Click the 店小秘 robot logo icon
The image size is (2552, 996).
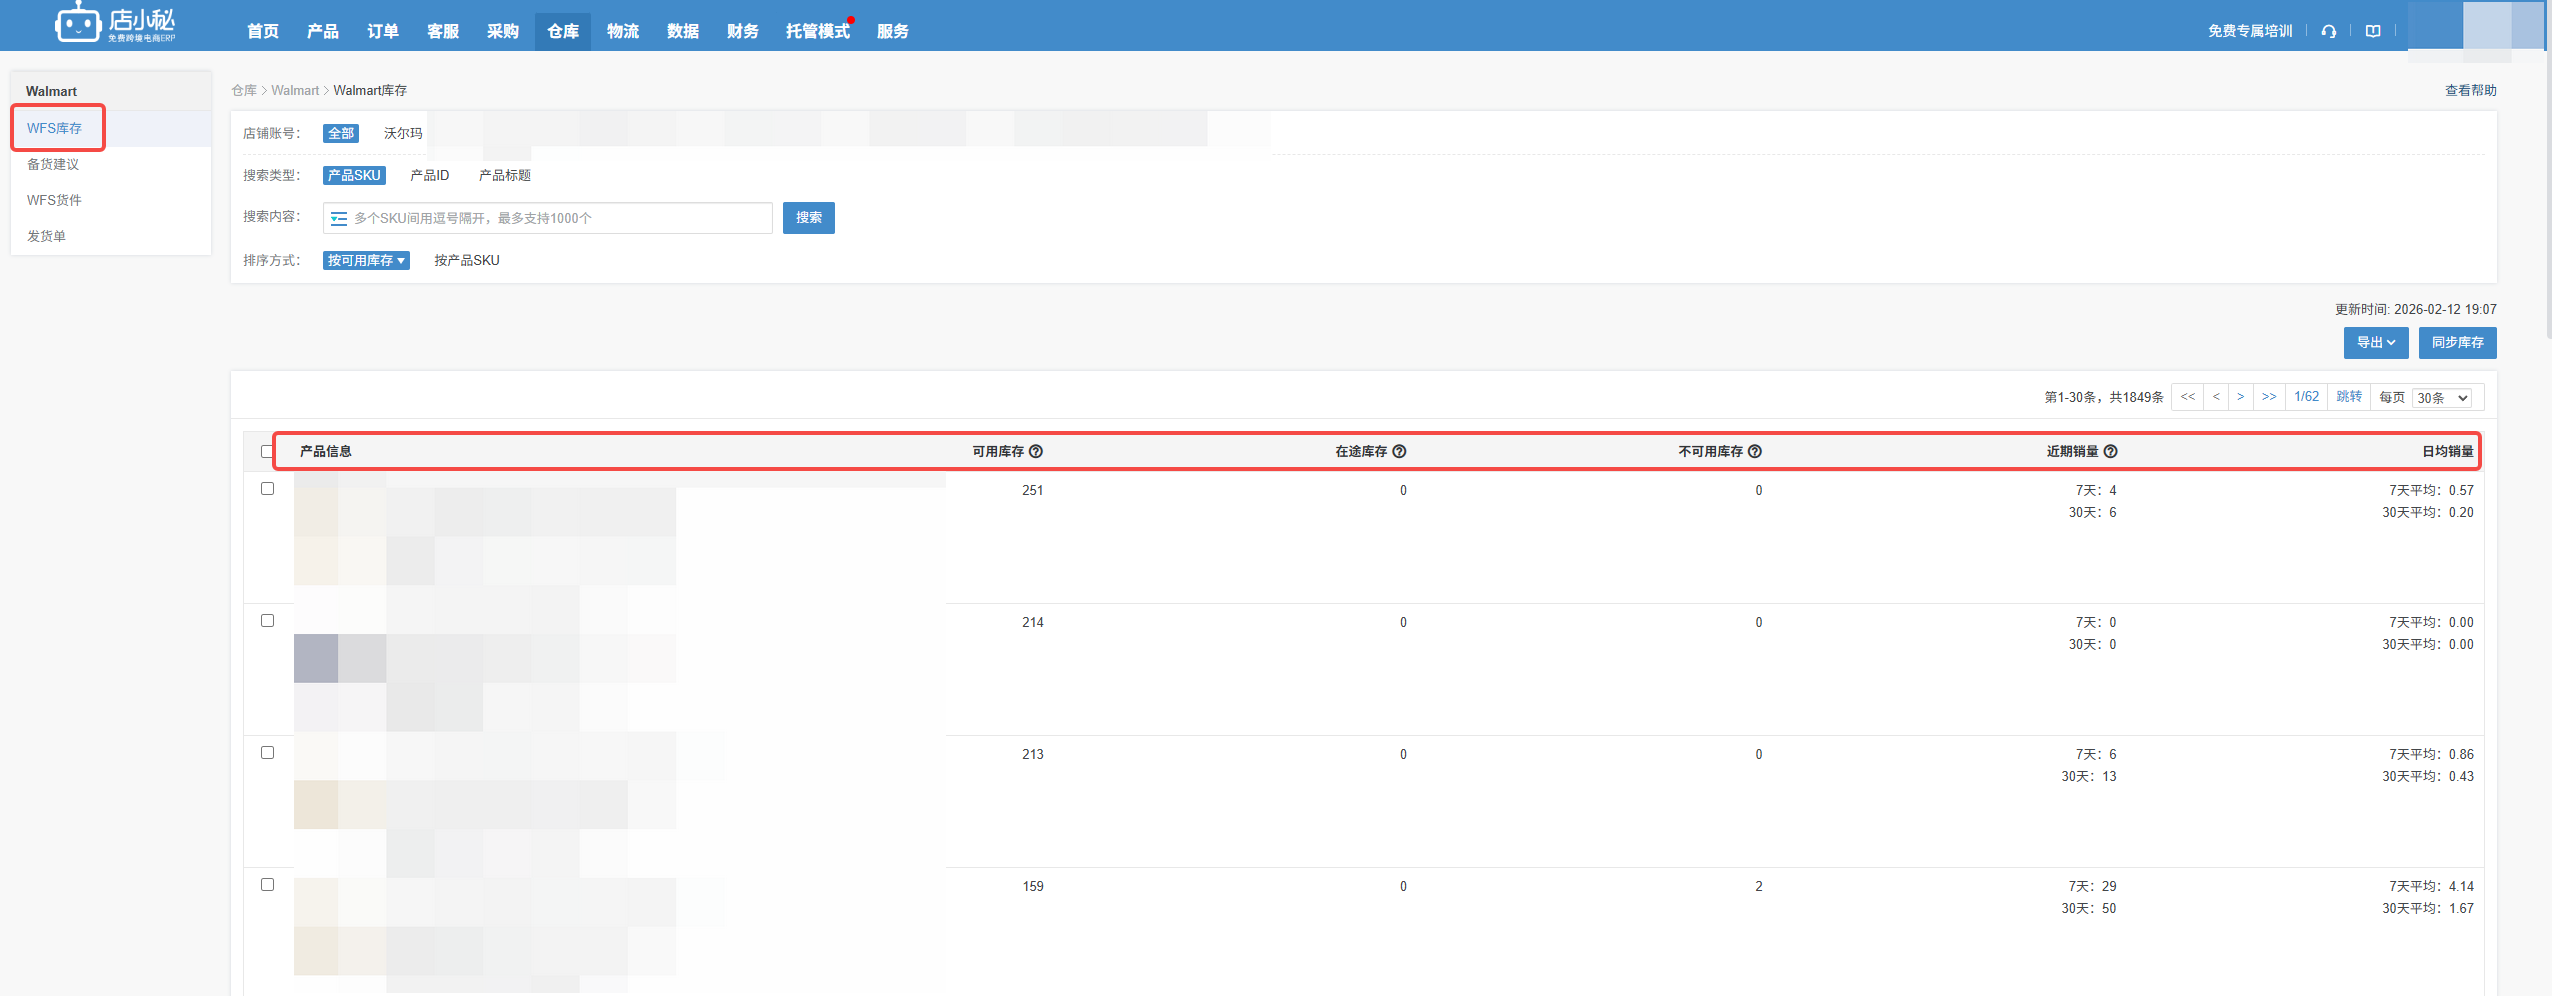pyautogui.click(x=77, y=23)
